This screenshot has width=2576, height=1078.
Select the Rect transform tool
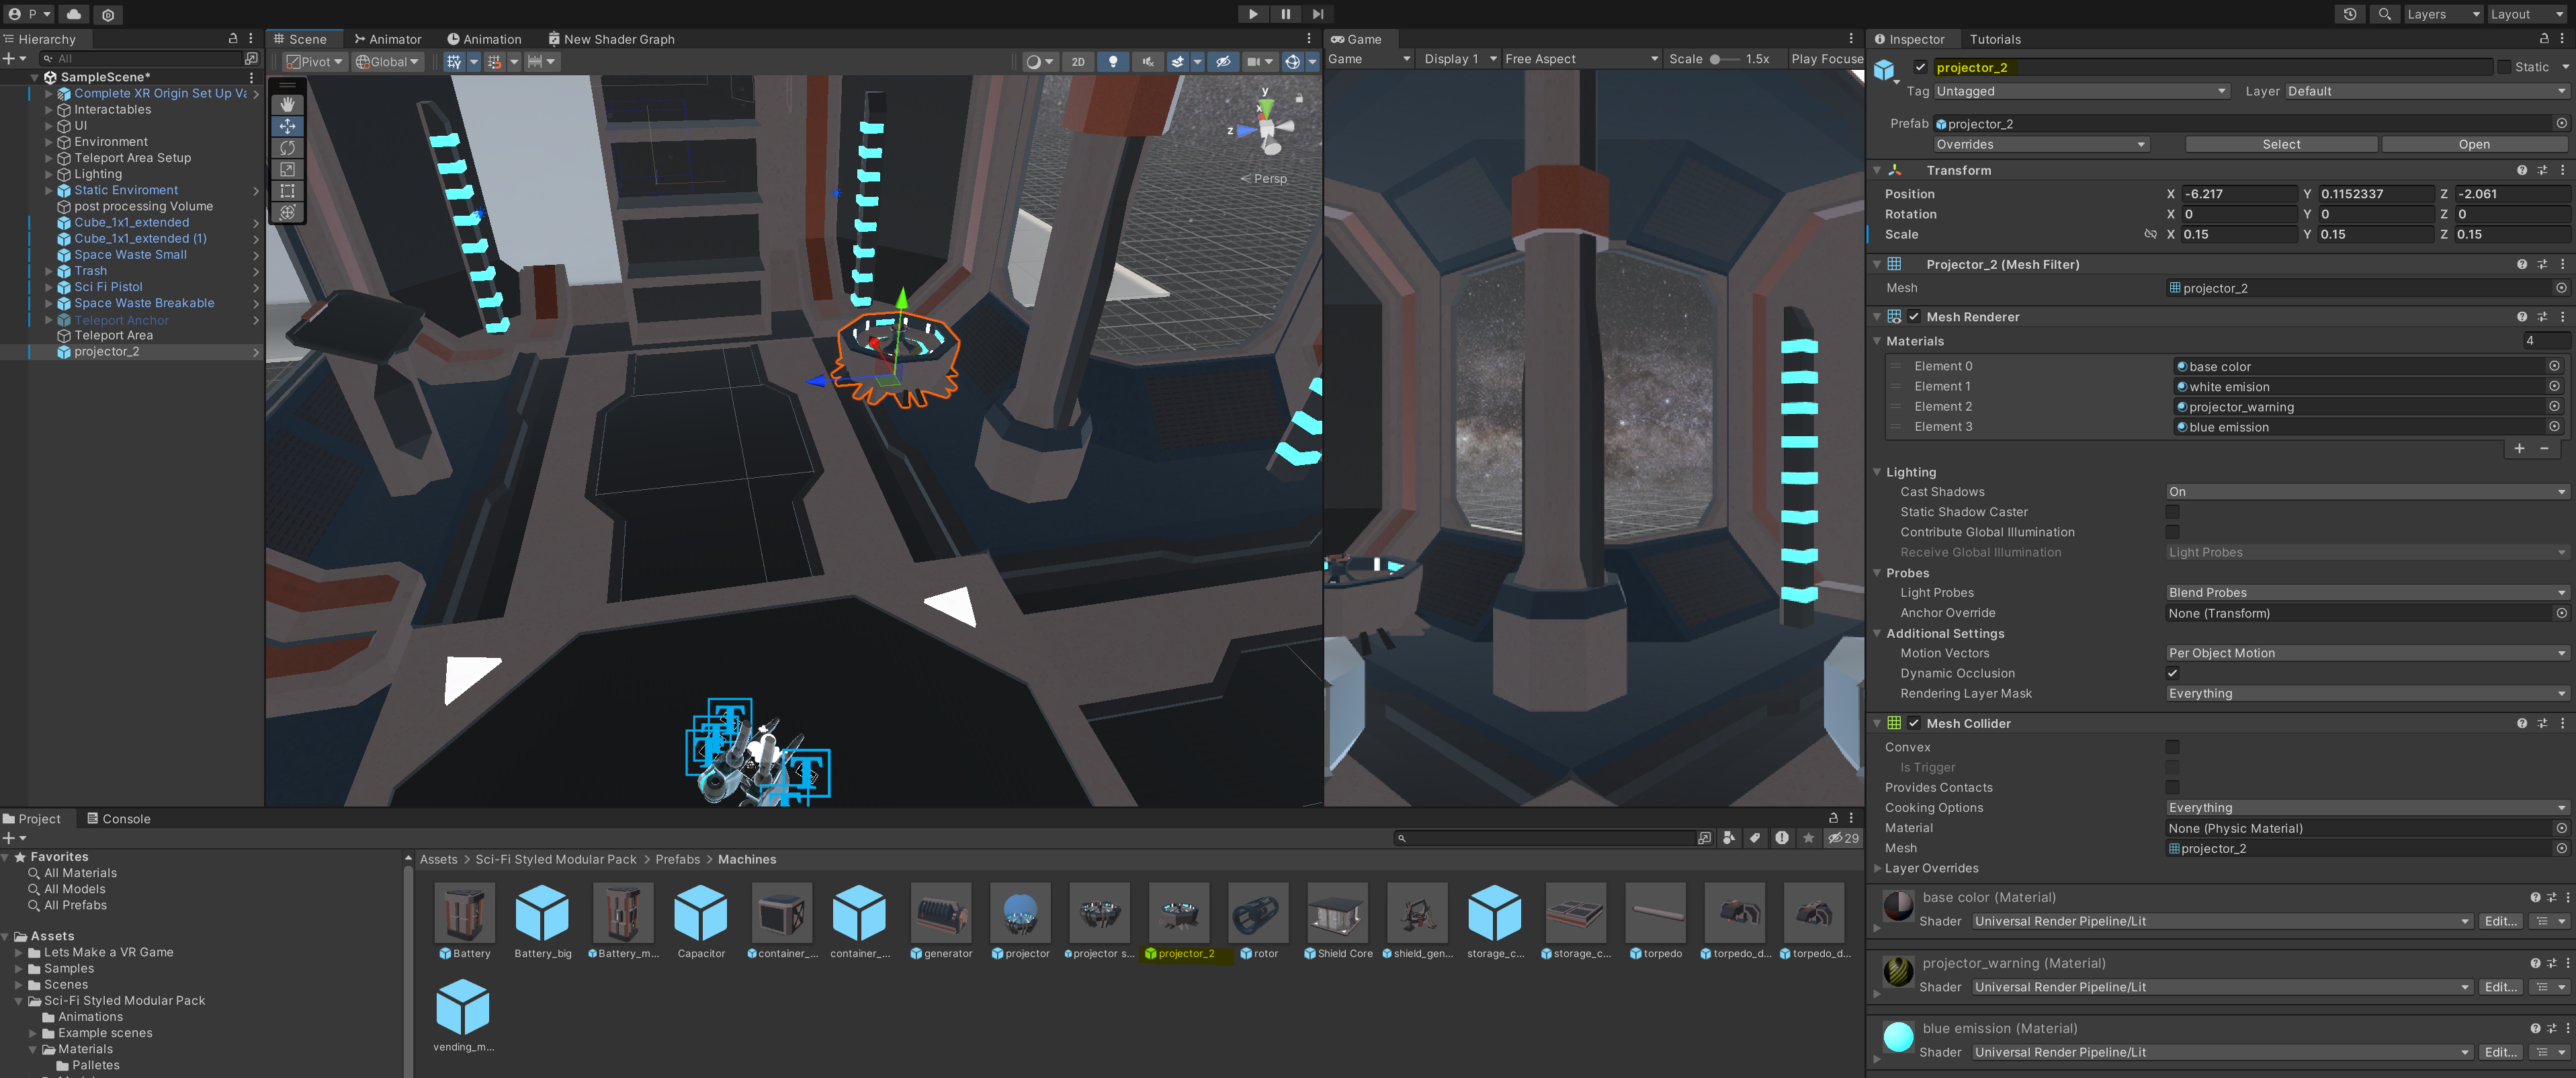pyautogui.click(x=287, y=191)
